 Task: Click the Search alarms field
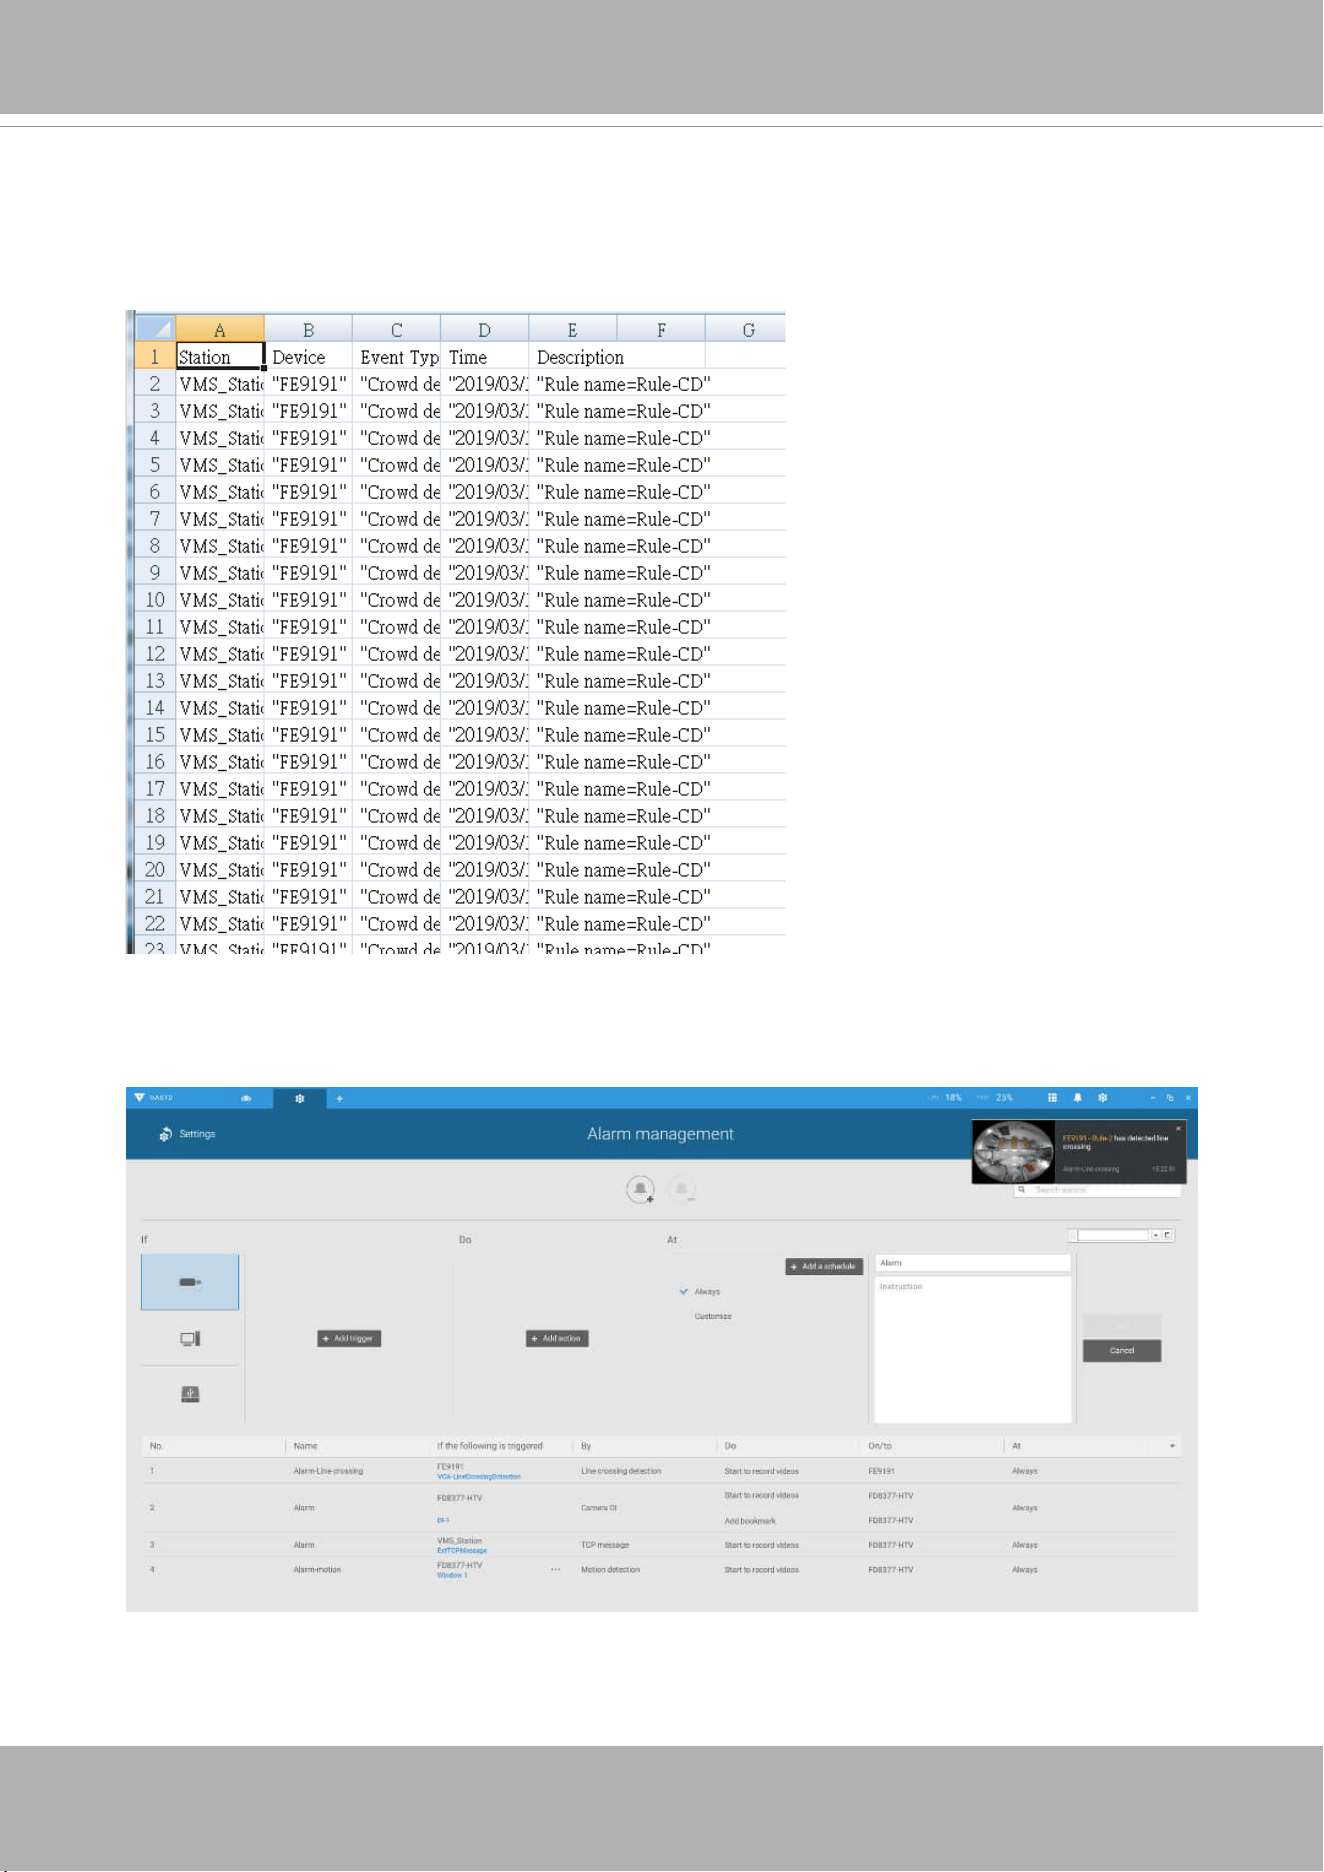click(x=1097, y=1190)
